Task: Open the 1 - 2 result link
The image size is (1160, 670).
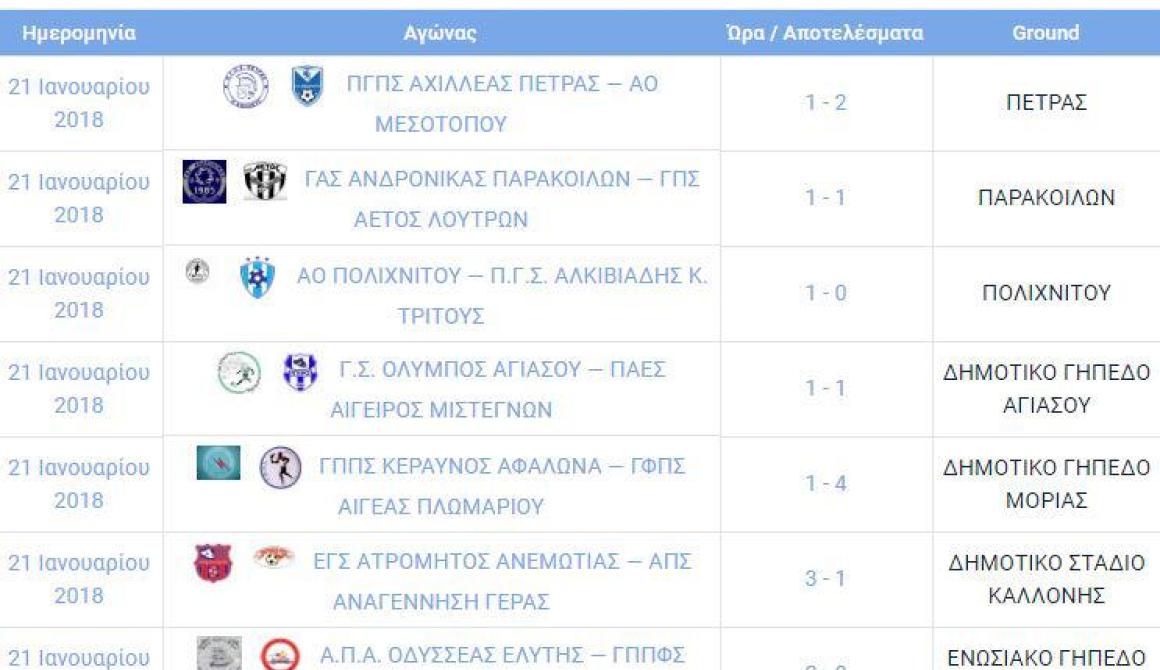Action: pos(825,102)
